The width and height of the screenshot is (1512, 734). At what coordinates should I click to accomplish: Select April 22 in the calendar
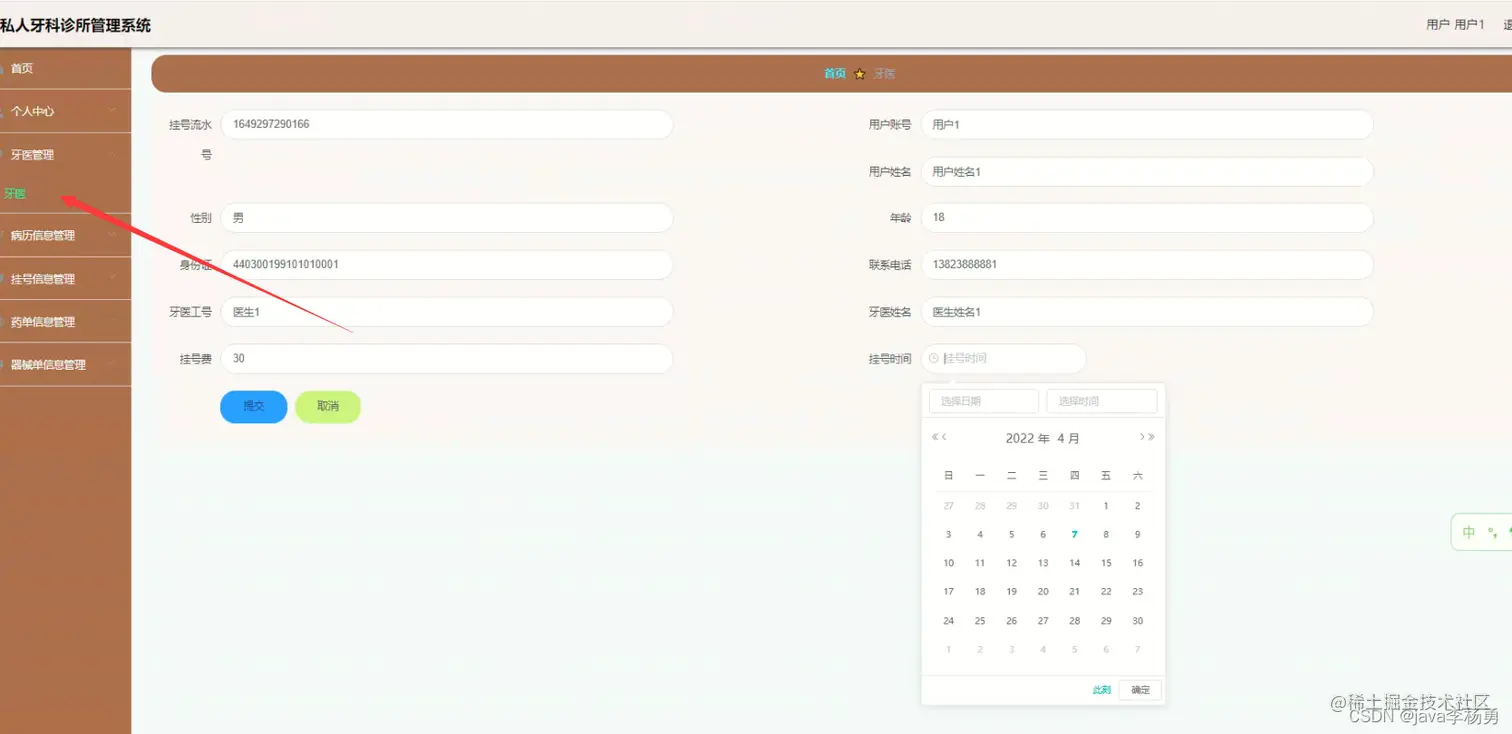(1106, 592)
